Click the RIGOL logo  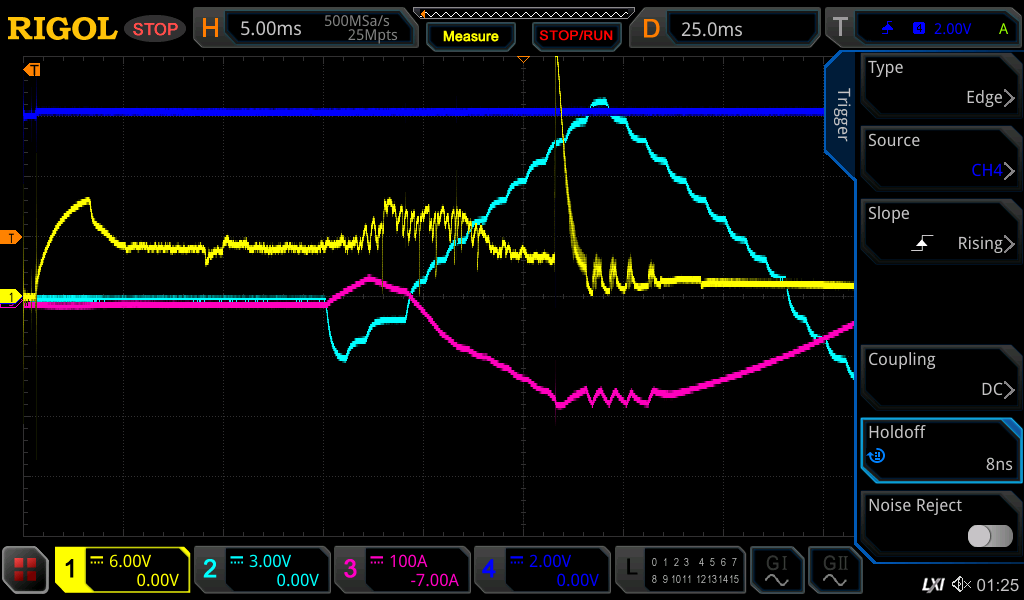pos(62,29)
